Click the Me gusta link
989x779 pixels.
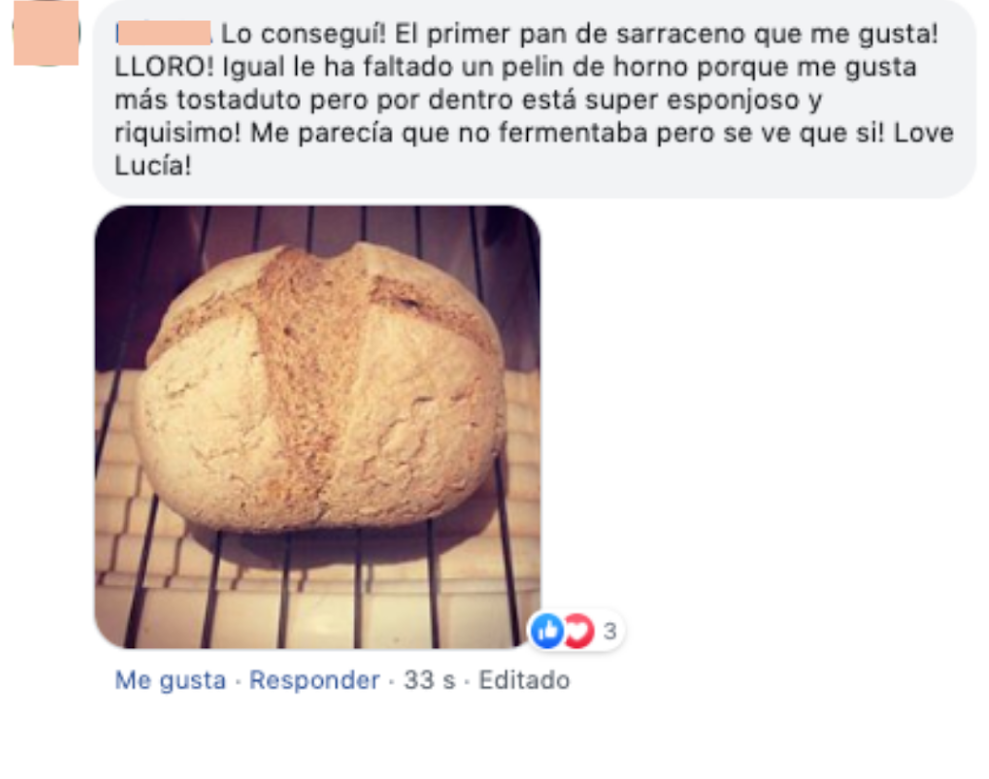click(x=170, y=680)
